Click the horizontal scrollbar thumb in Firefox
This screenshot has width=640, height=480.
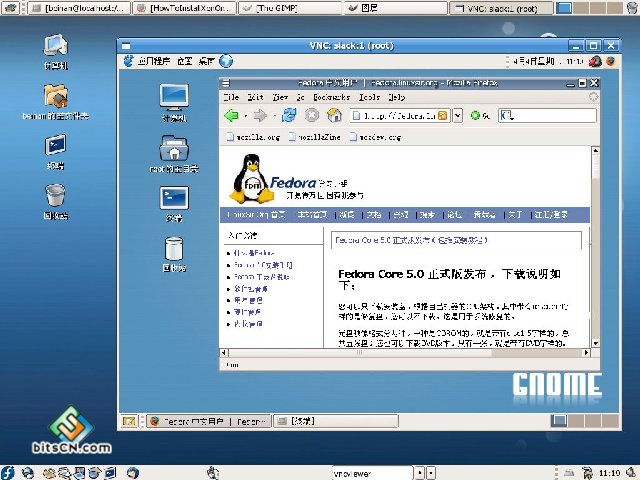[x=360, y=352]
